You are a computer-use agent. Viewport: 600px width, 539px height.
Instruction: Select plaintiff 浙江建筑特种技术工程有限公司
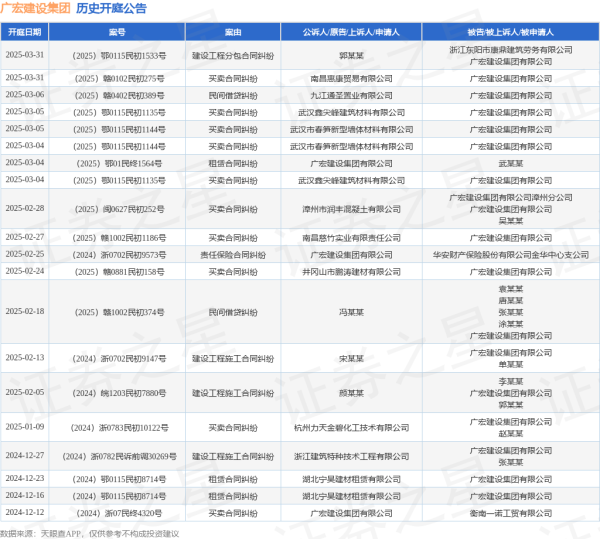351,457
